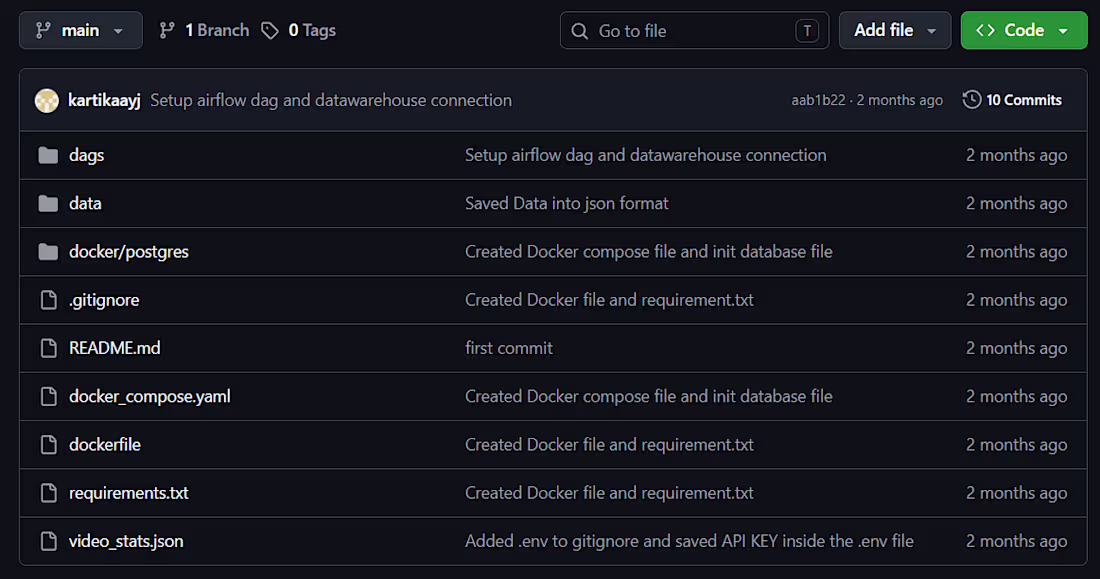
Task: Click kartikaayj avatar image
Action: [47, 100]
